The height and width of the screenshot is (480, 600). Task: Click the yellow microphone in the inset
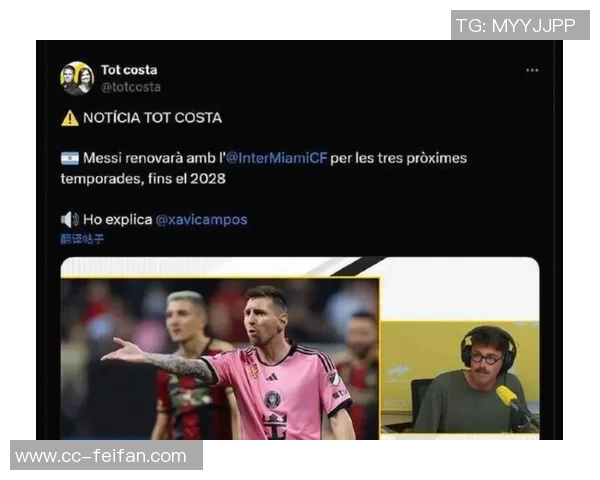(x=507, y=395)
